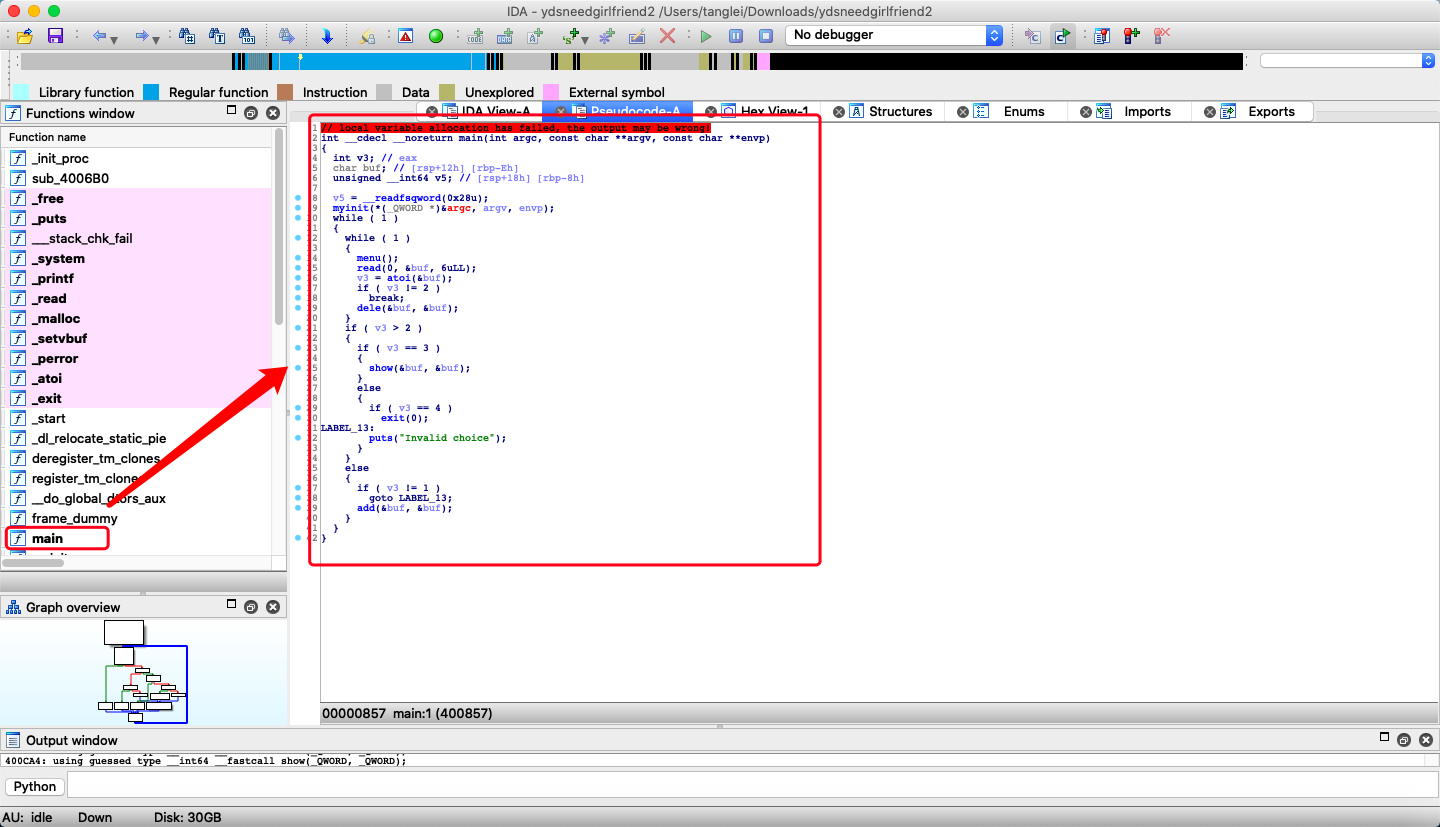Click the generate pseudocode C icon

click(1062, 36)
